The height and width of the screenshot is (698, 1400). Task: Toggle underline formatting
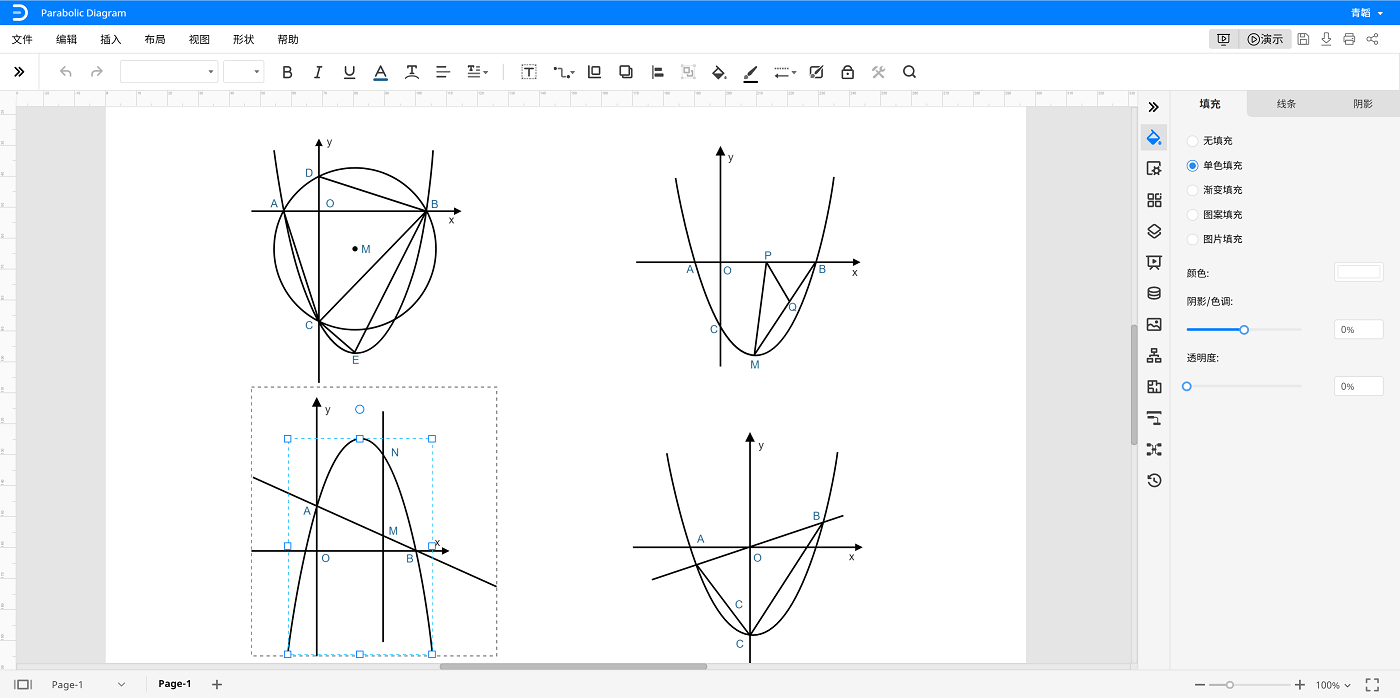click(349, 72)
